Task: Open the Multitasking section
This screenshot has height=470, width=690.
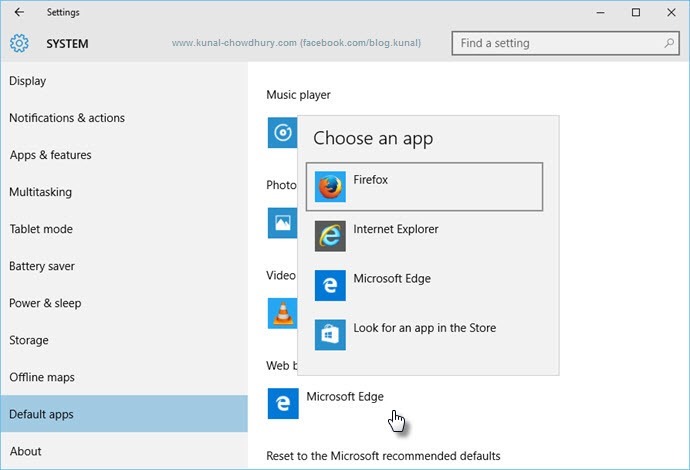Action: (x=124, y=192)
